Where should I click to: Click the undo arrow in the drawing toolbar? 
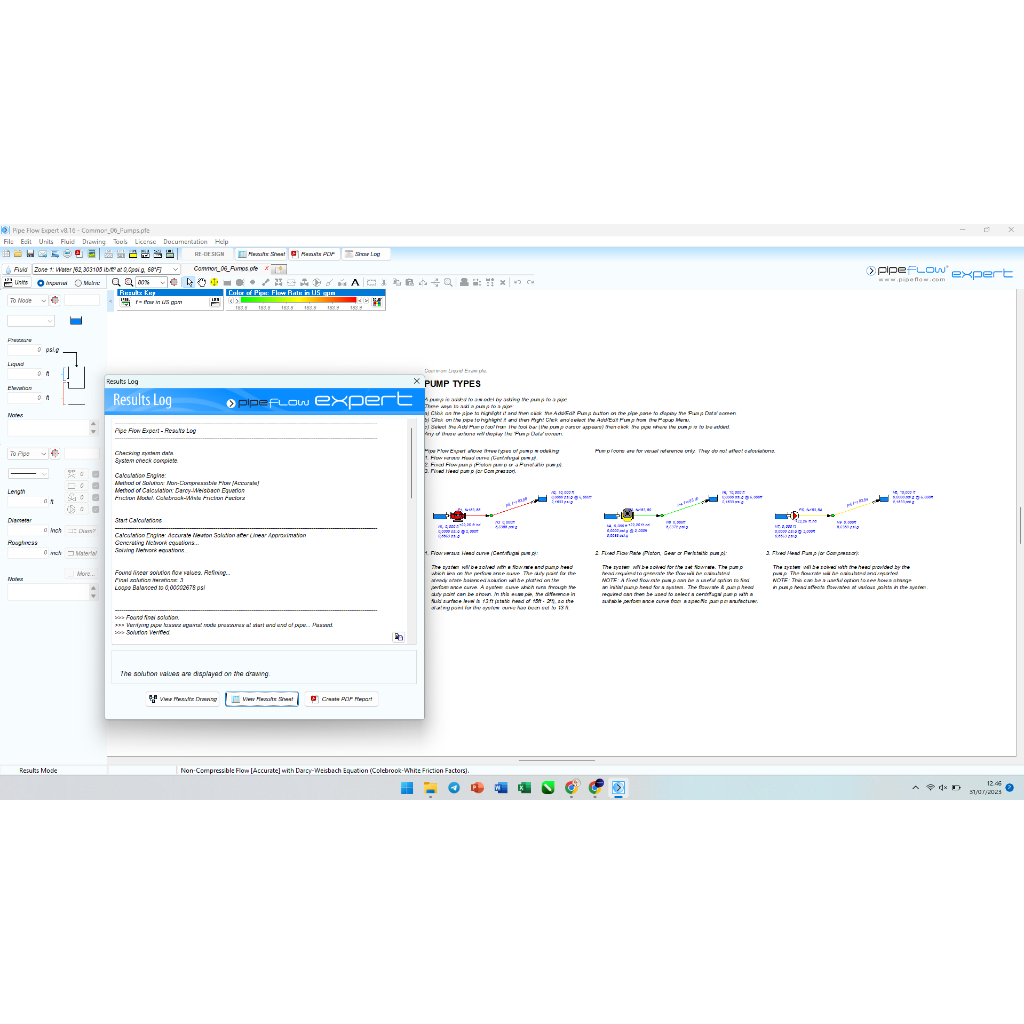[x=517, y=283]
